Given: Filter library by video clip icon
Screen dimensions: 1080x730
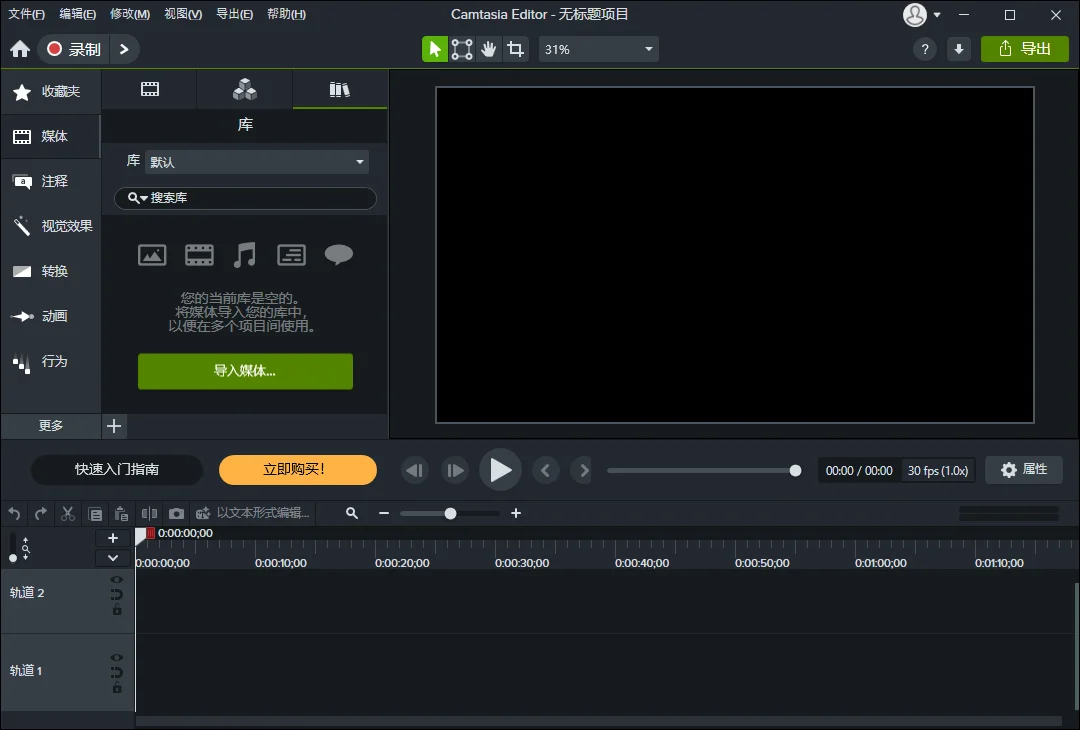Looking at the screenshot, I should click(199, 255).
